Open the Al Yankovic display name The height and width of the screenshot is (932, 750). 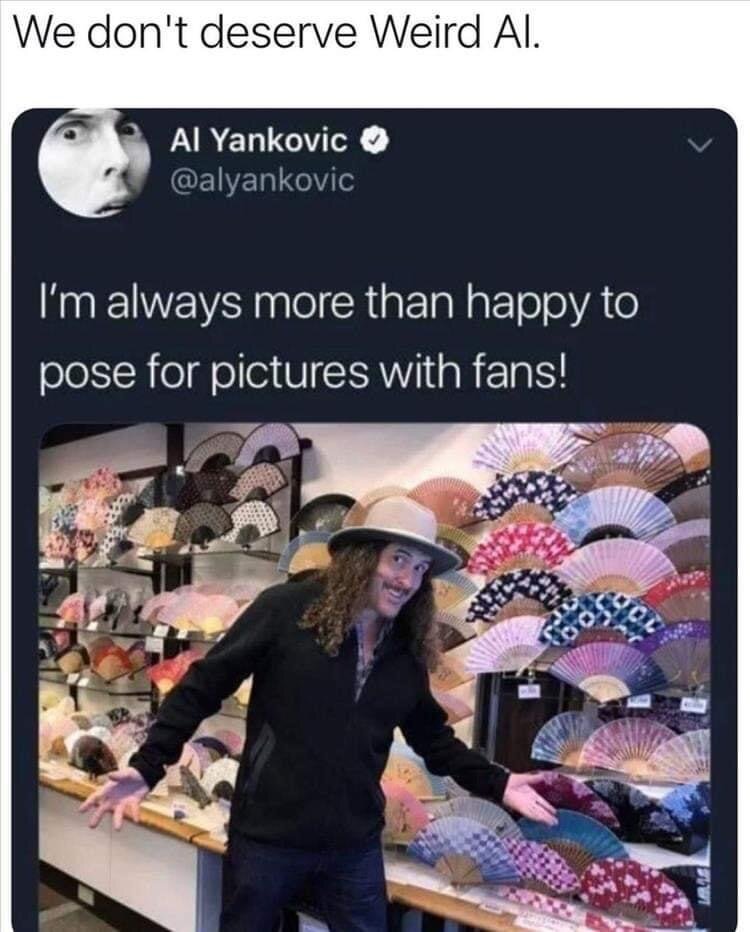click(x=258, y=141)
